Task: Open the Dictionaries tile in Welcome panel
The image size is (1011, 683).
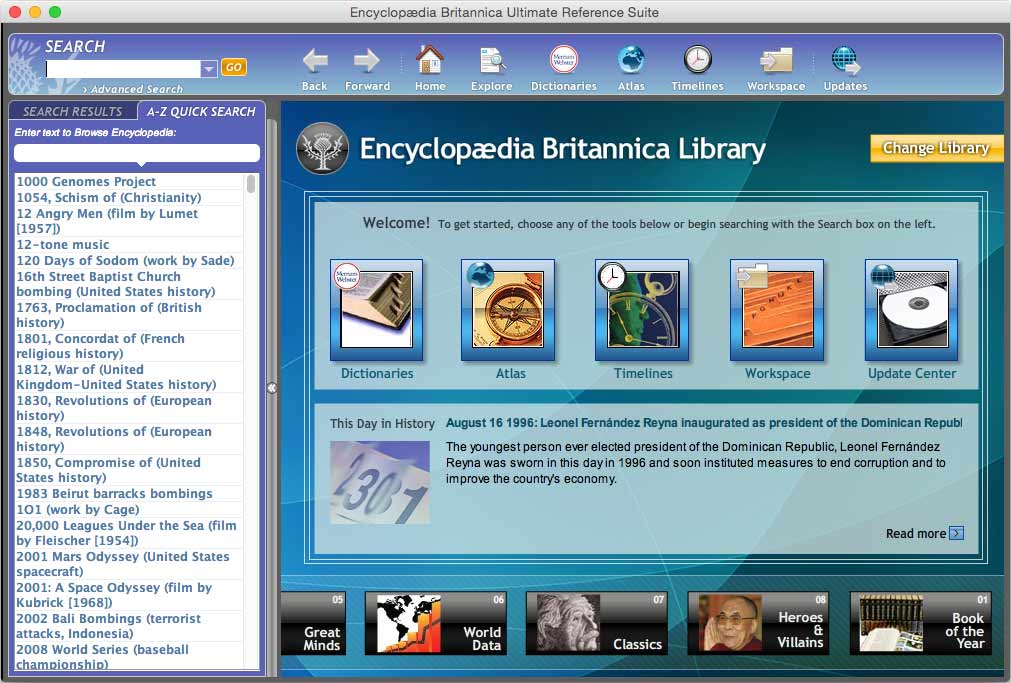Action: coord(377,310)
